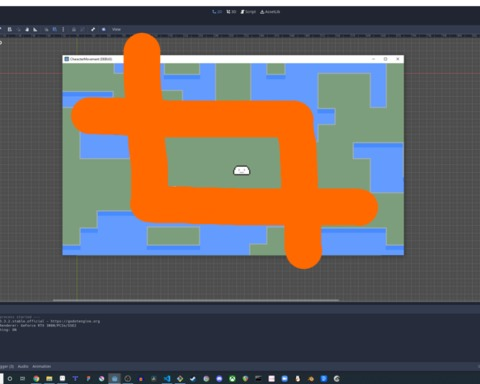Open the Animation bottom panel tab
The width and height of the screenshot is (480, 384).
pos(42,366)
